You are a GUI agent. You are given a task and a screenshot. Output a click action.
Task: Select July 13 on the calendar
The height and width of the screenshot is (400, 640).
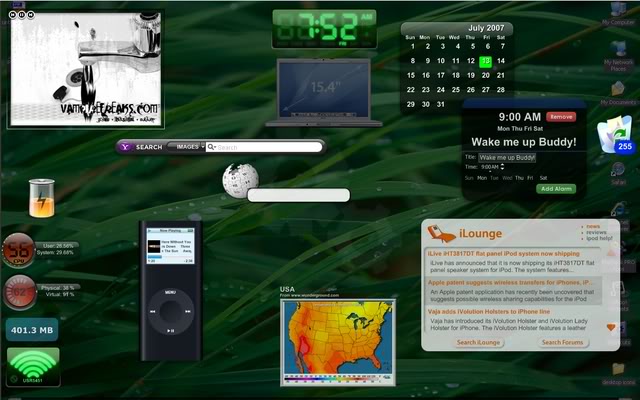pyautogui.click(x=485, y=61)
